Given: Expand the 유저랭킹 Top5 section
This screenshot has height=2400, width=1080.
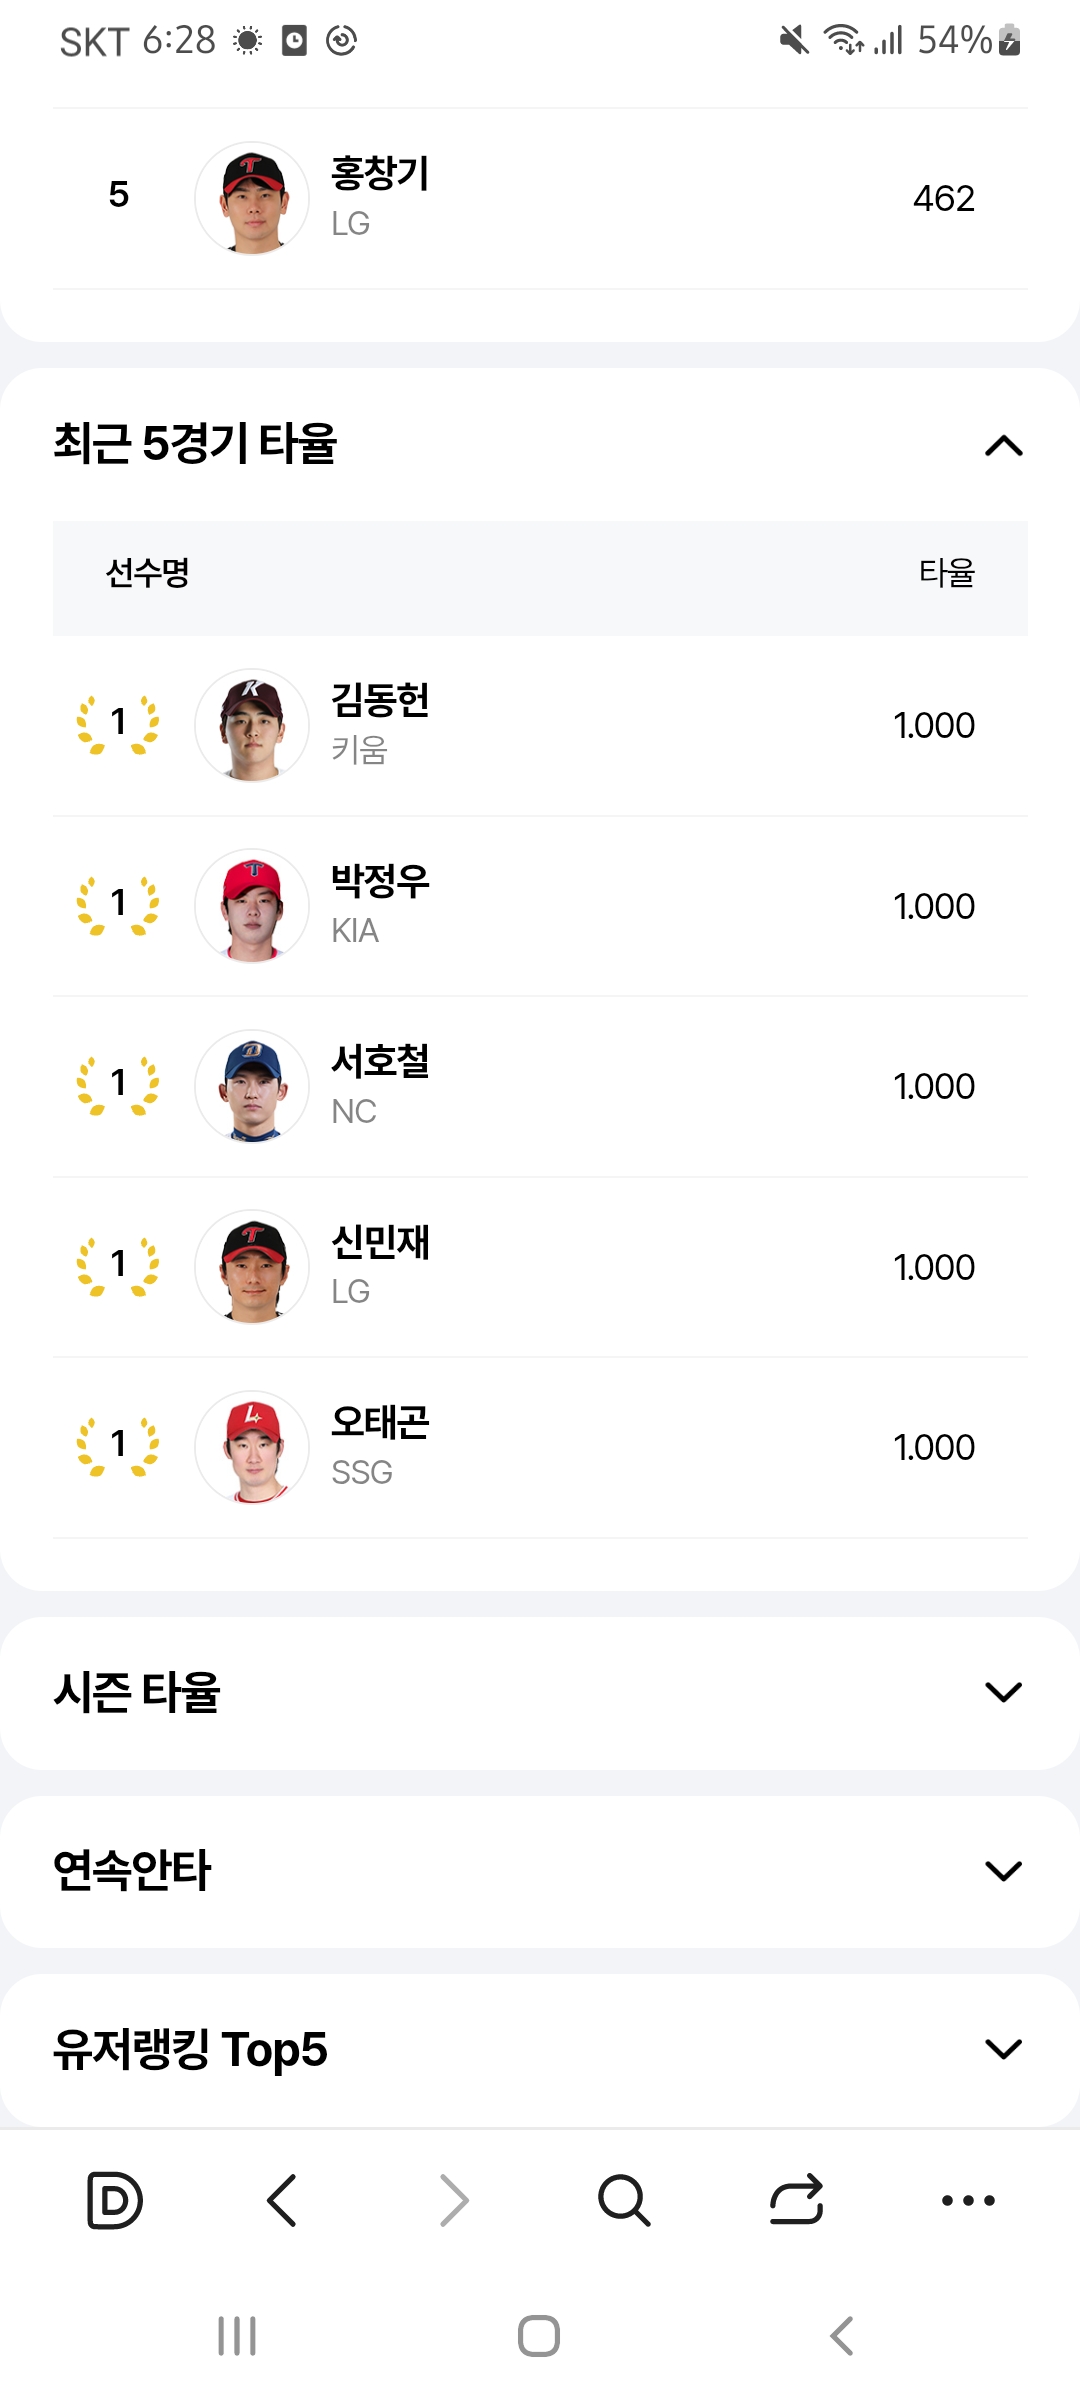Looking at the screenshot, I should tap(1003, 2049).
